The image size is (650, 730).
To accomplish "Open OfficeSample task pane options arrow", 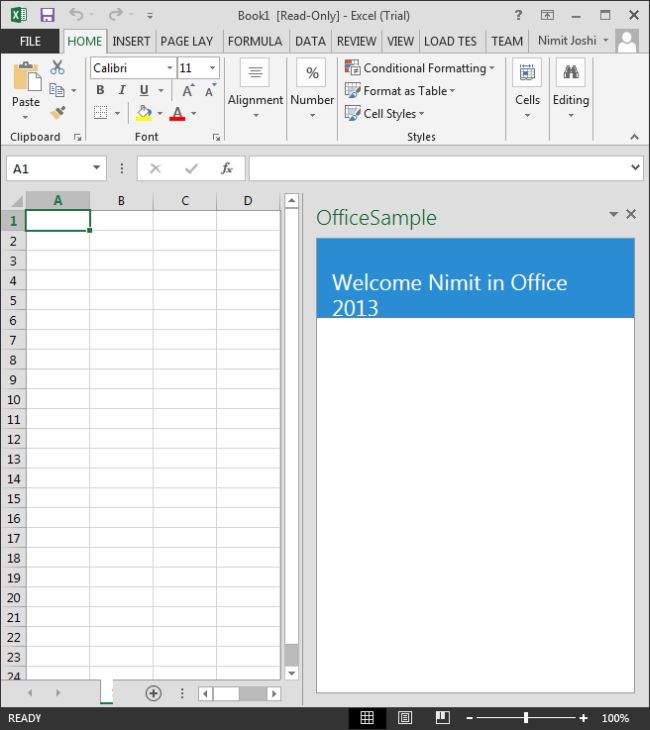I will (614, 214).
